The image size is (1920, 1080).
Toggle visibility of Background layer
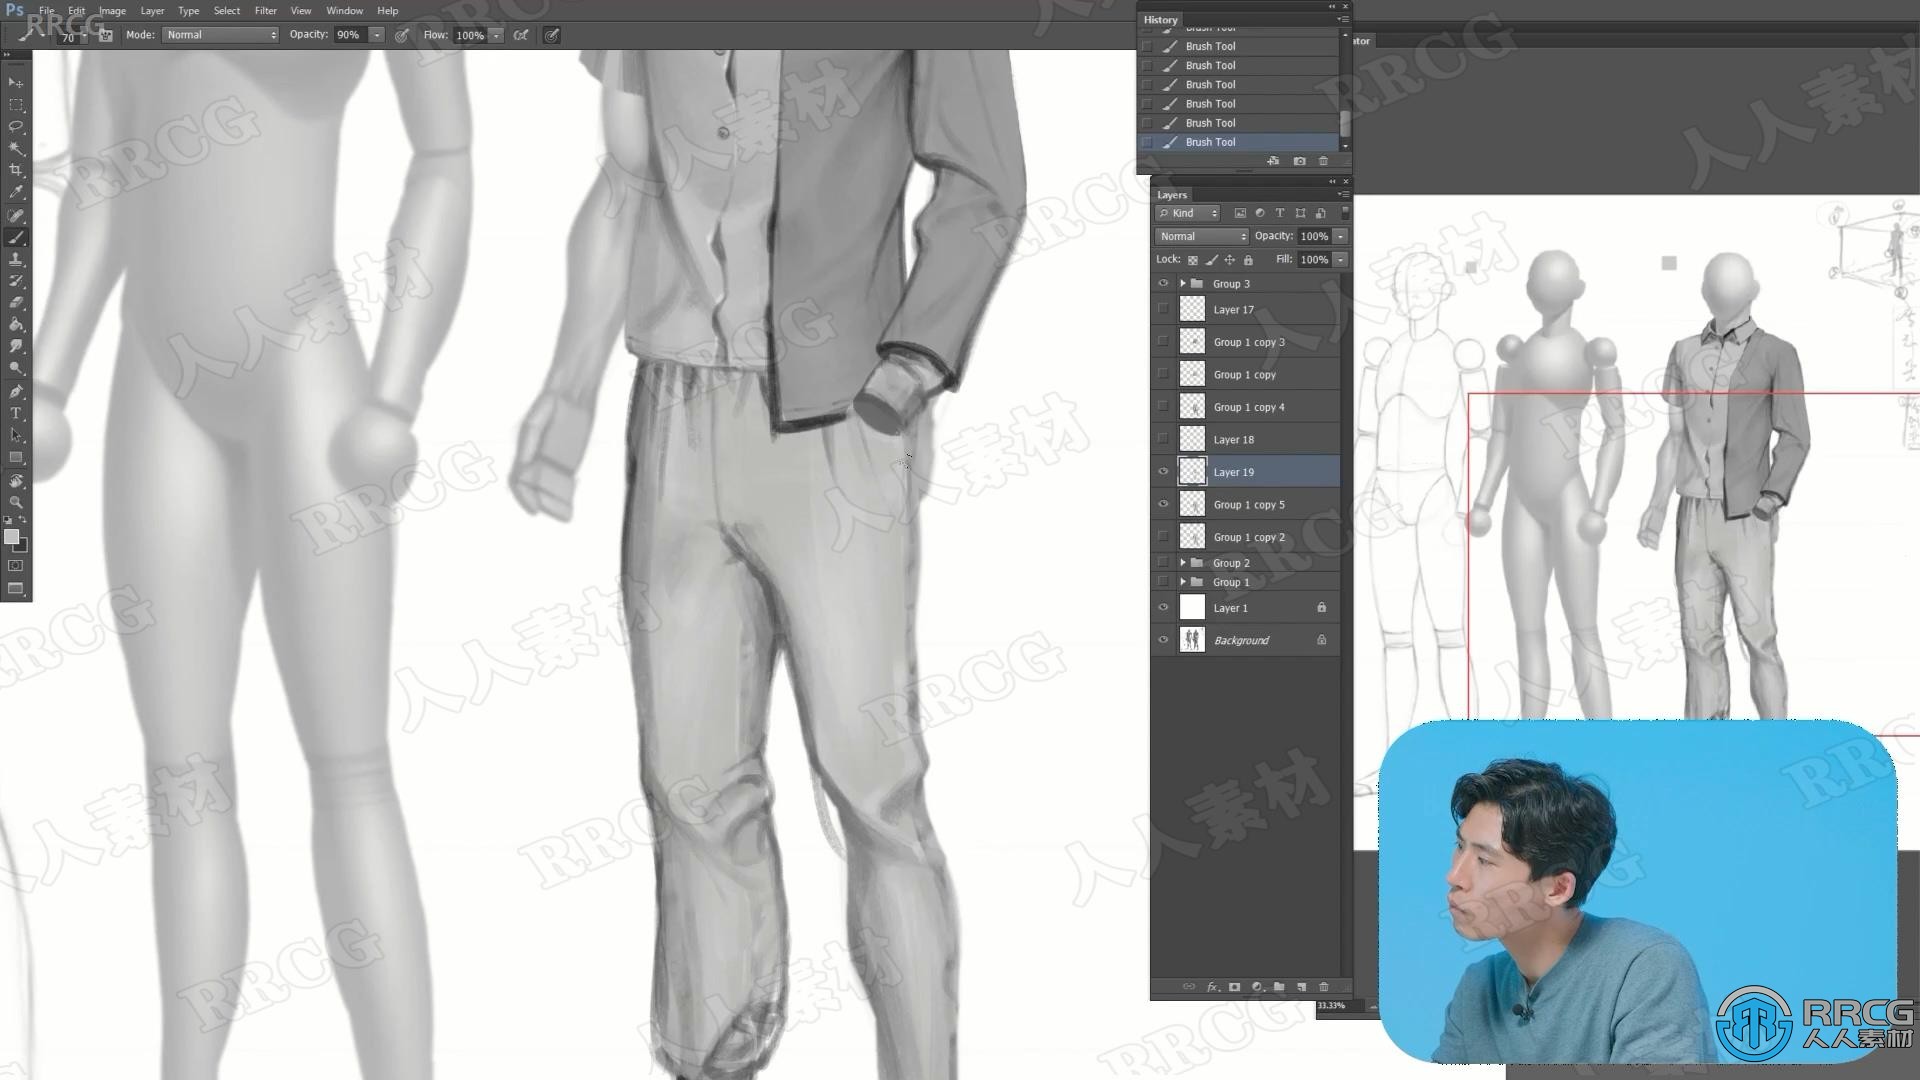[x=1162, y=640]
